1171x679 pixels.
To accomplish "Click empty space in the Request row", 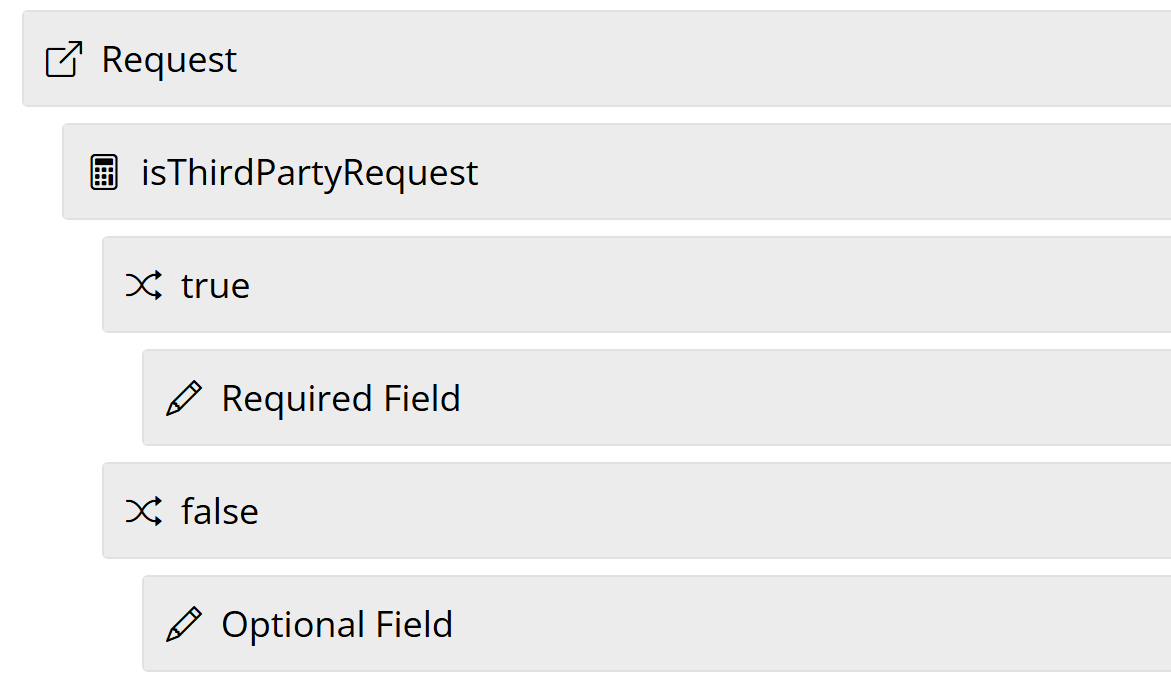I will click(700, 60).
